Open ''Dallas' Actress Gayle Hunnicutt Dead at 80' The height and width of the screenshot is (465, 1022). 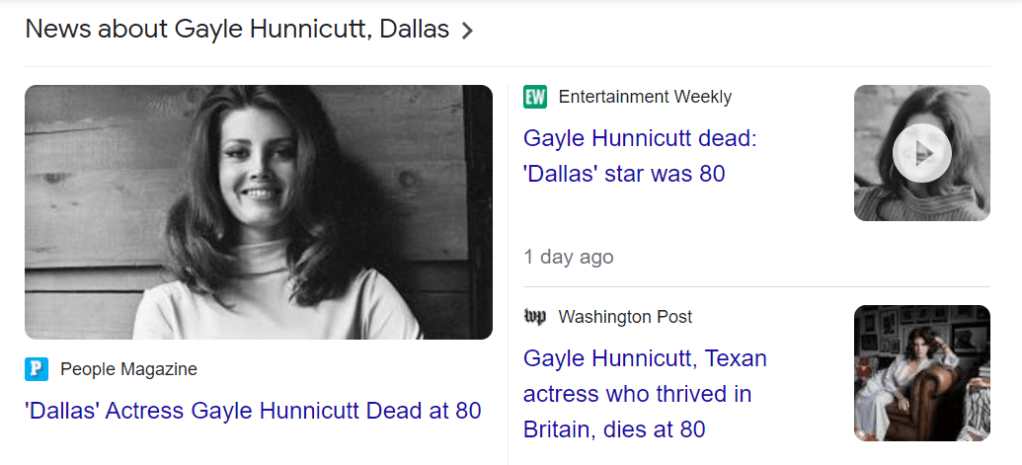253,410
